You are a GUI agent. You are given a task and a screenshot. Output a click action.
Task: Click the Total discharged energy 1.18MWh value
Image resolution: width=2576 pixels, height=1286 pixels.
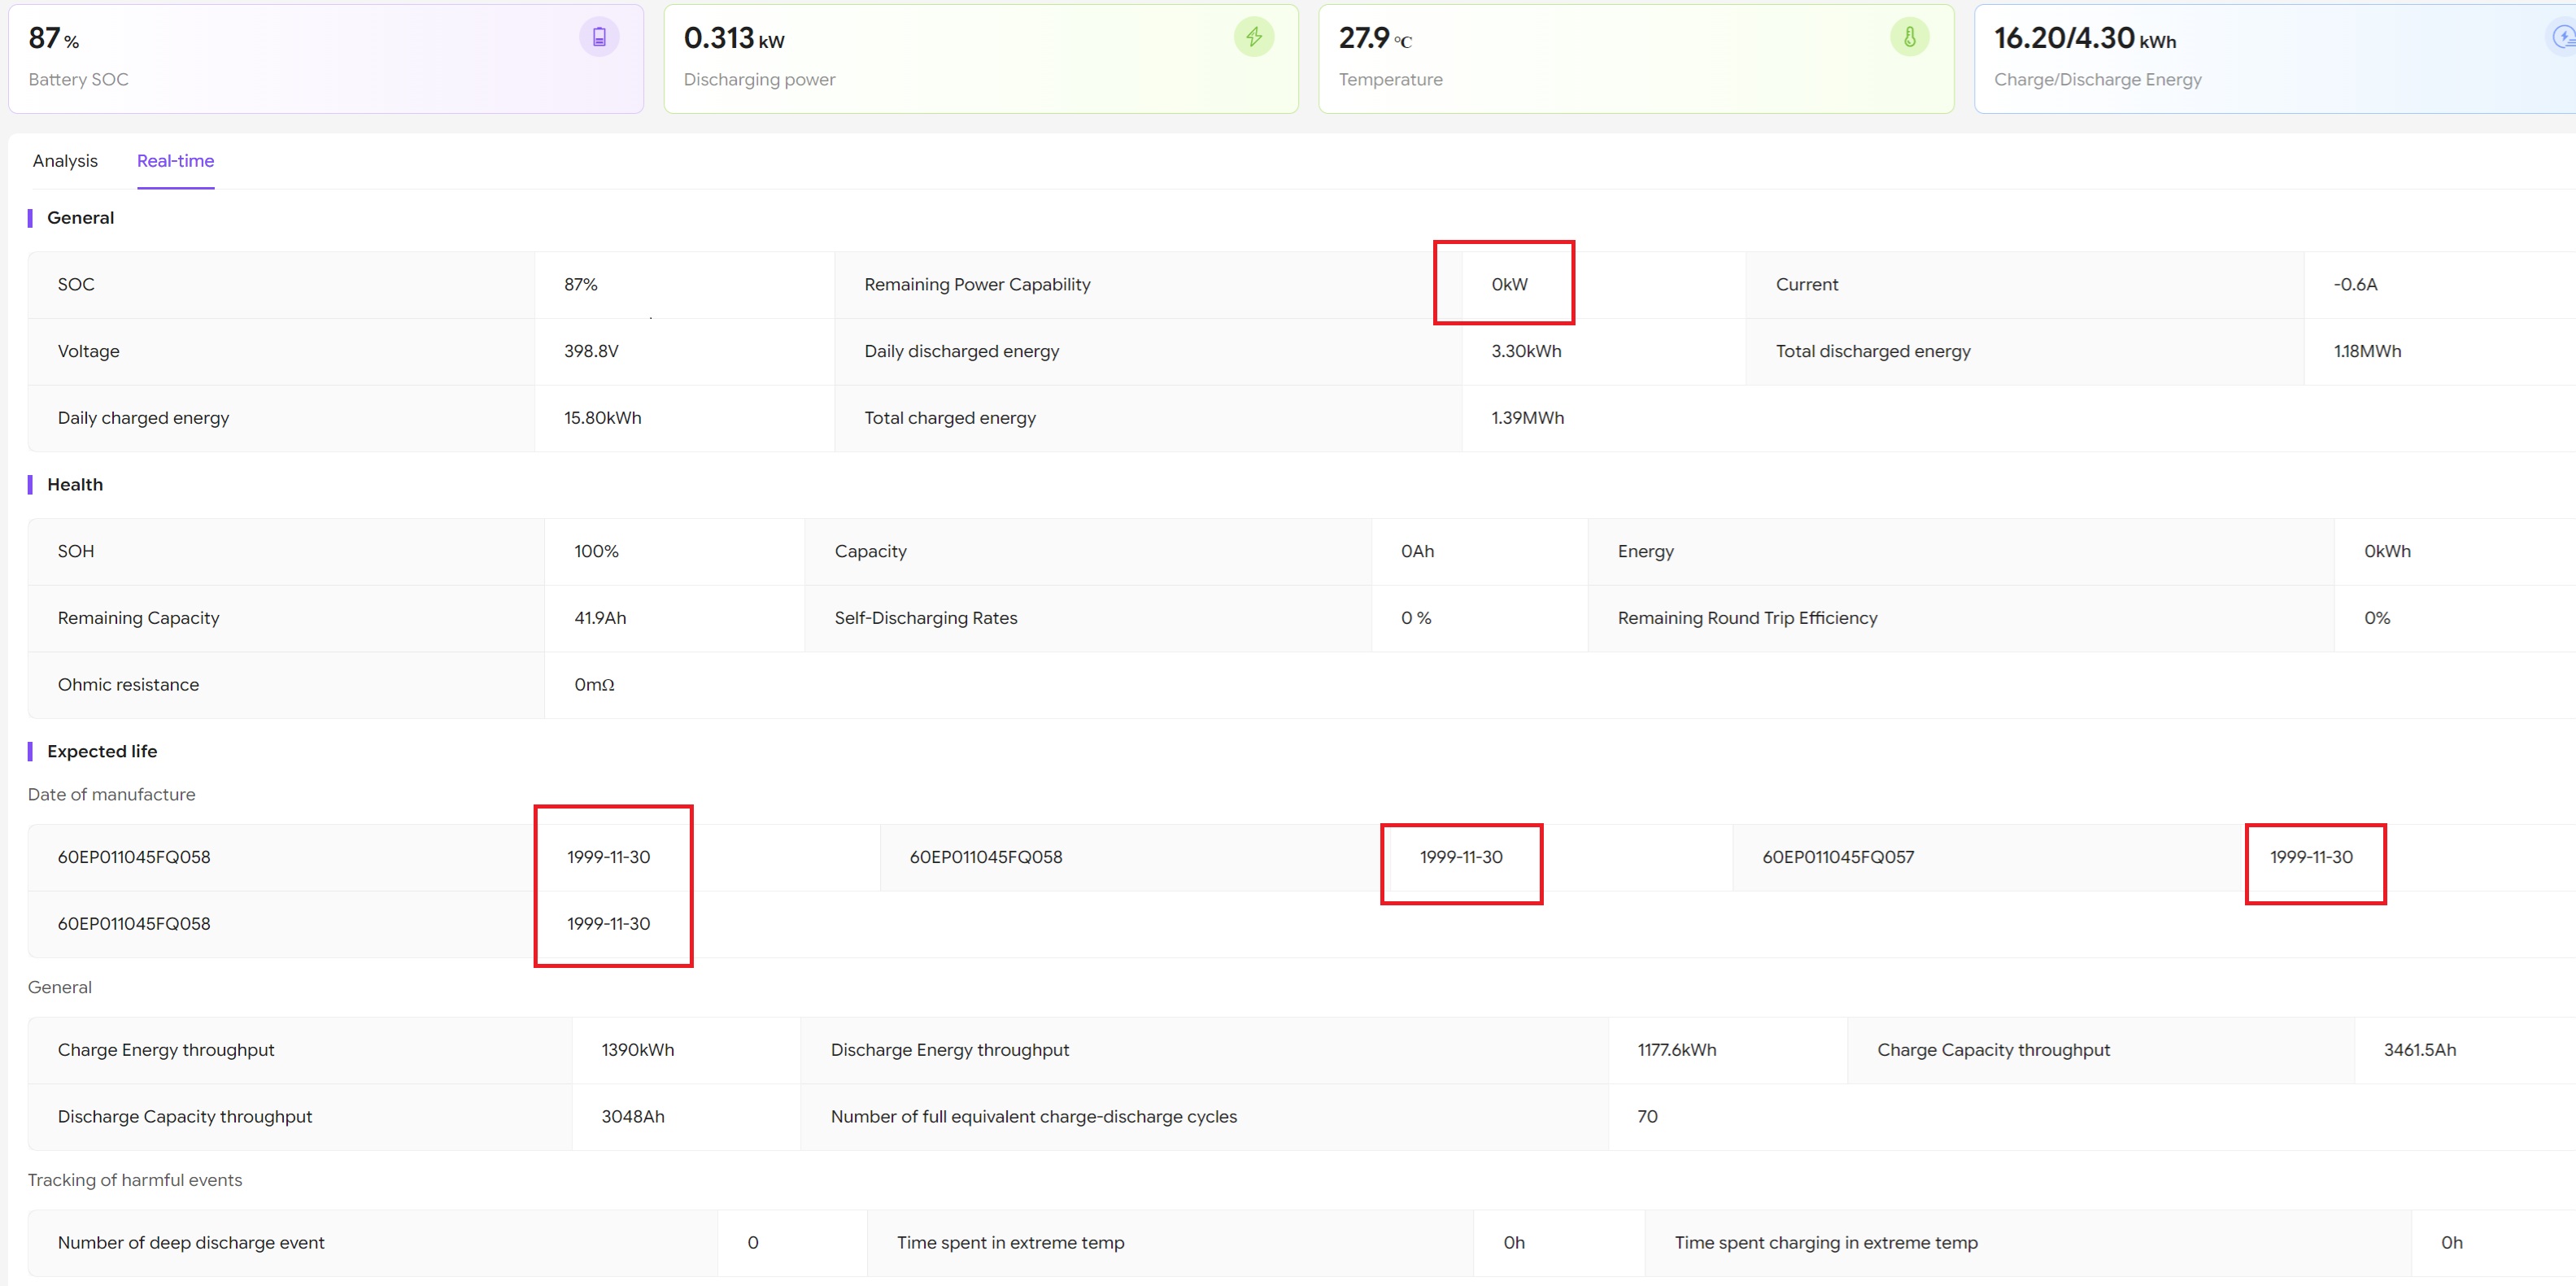click(2367, 352)
